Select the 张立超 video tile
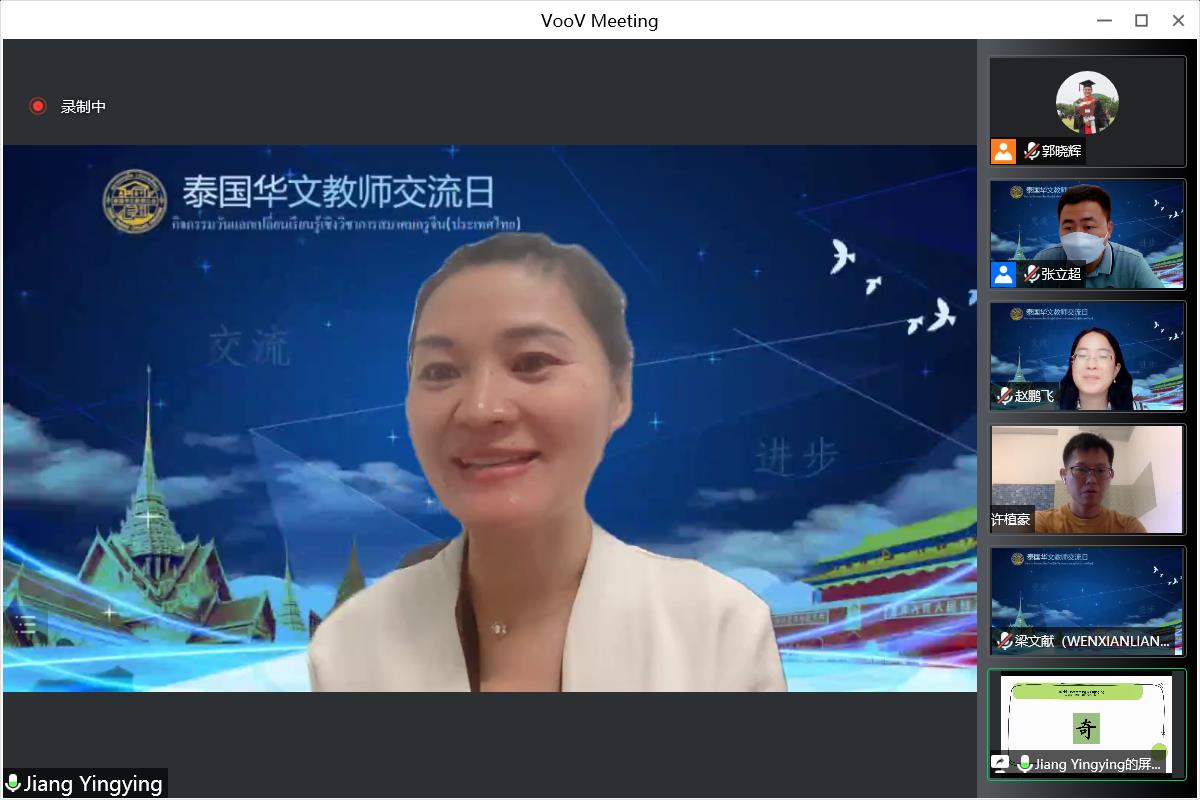1200x800 pixels. pyautogui.click(x=1087, y=234)
